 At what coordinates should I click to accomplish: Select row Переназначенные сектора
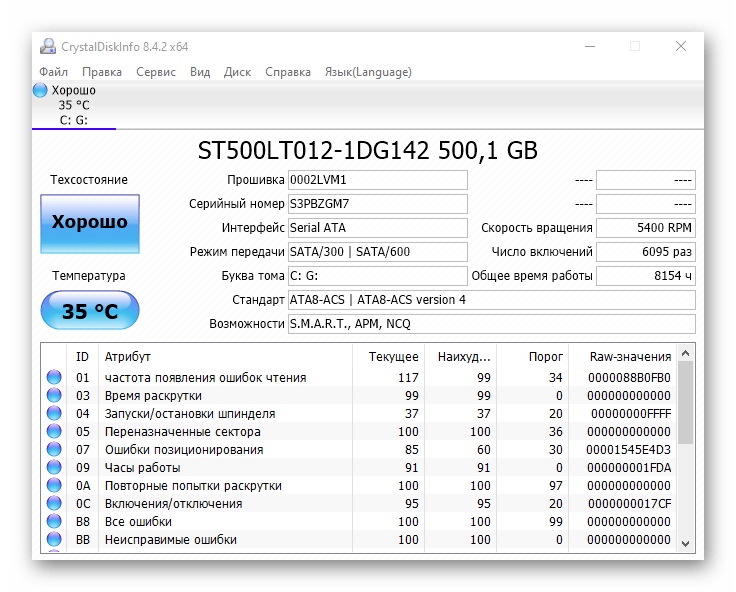coord(359,431)
